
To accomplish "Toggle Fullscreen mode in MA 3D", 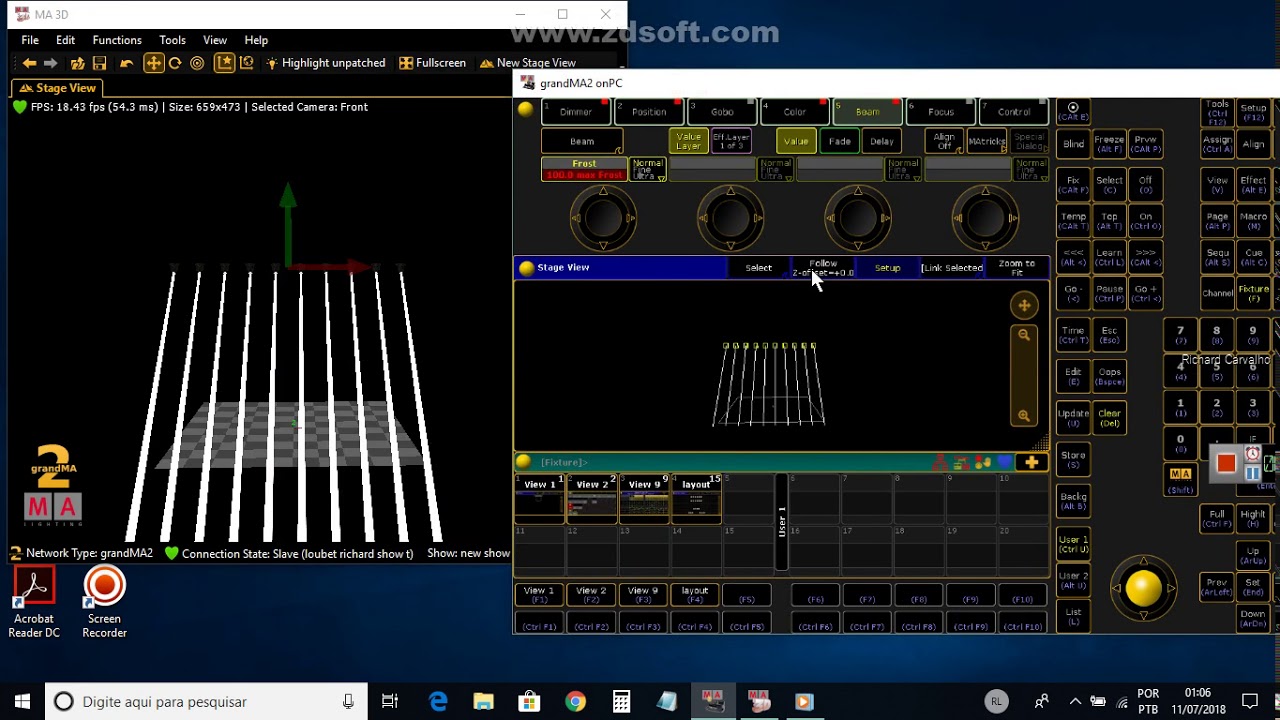I will coord(432,63).
